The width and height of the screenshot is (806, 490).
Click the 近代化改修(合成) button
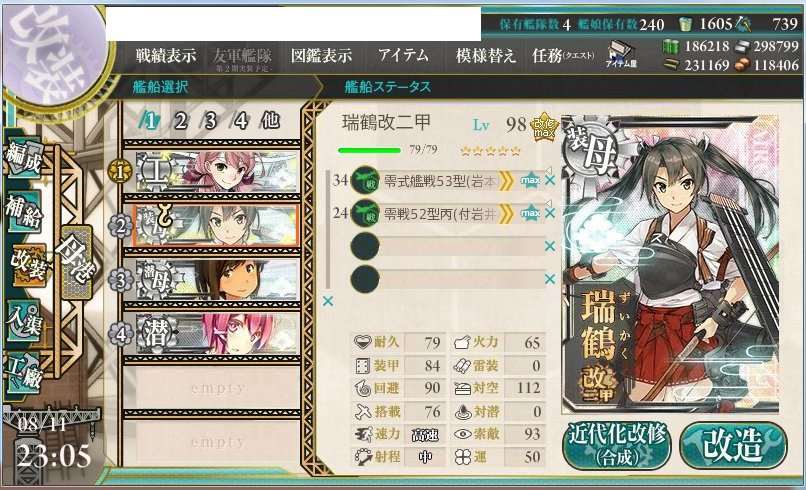(x=617, y=445)
